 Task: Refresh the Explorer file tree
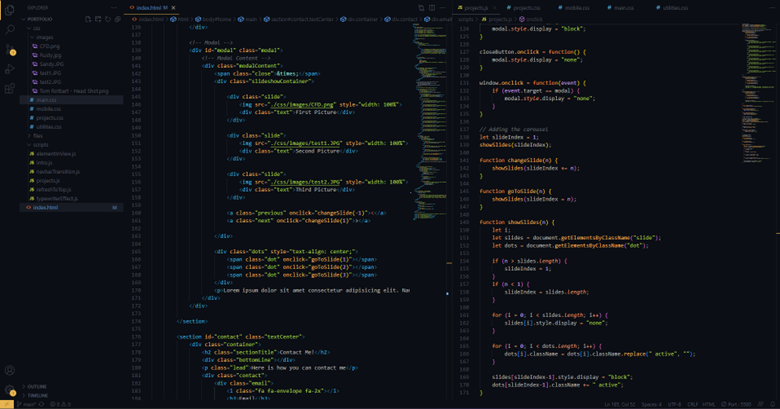(106, 18)
